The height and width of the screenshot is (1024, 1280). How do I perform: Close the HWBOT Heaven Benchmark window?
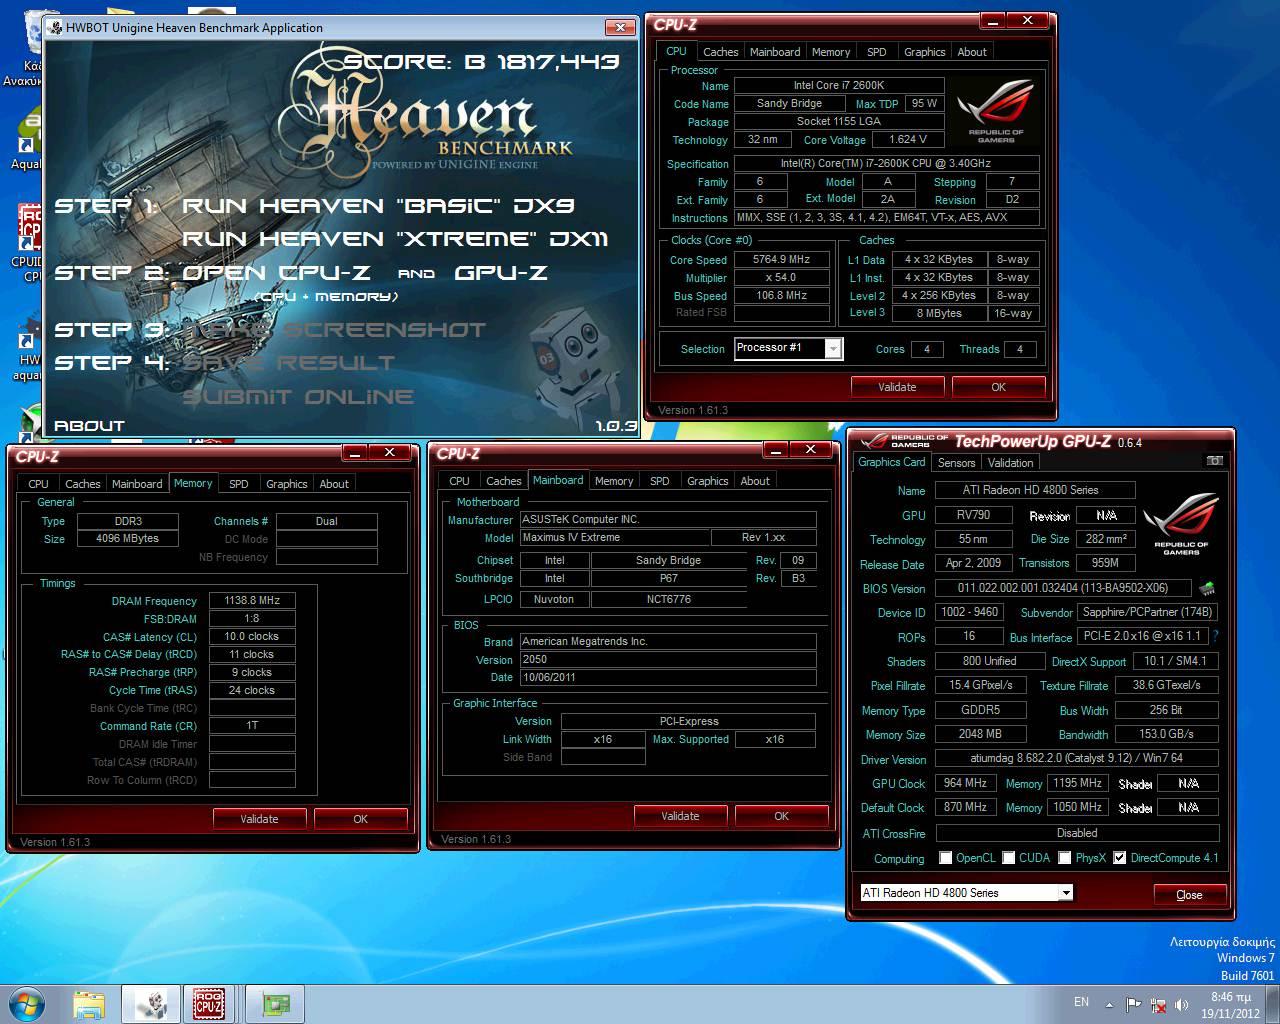pos(621,27)
